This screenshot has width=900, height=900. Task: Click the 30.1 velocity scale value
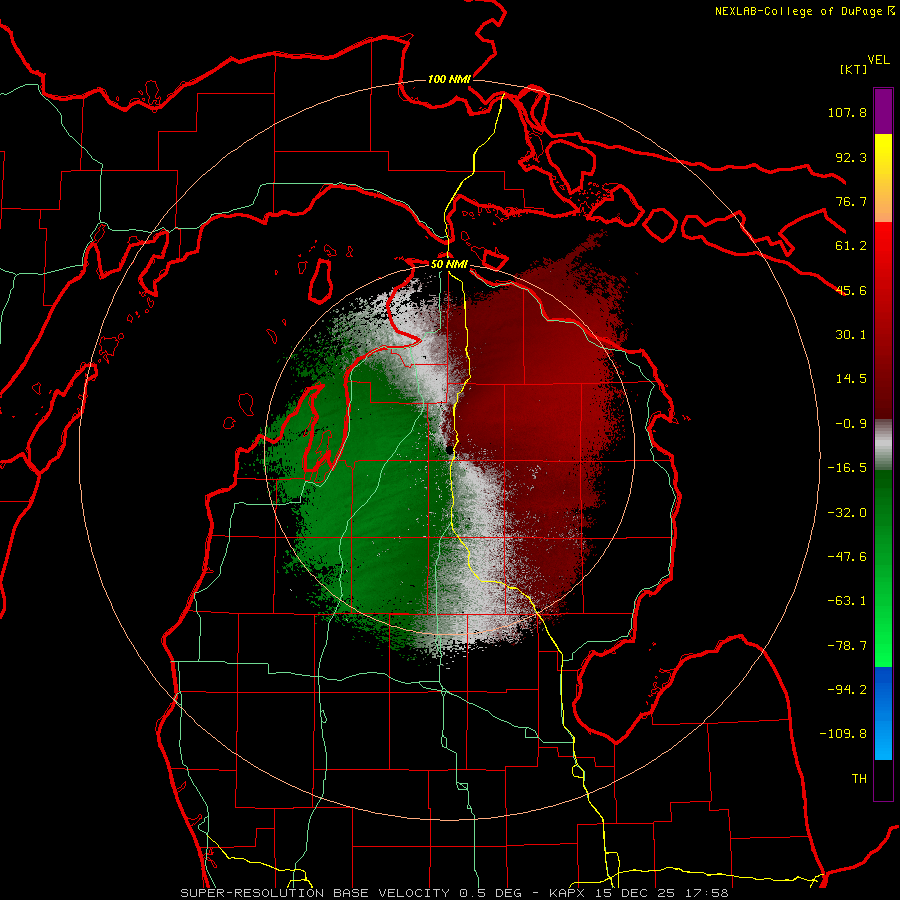click(851, 335)
